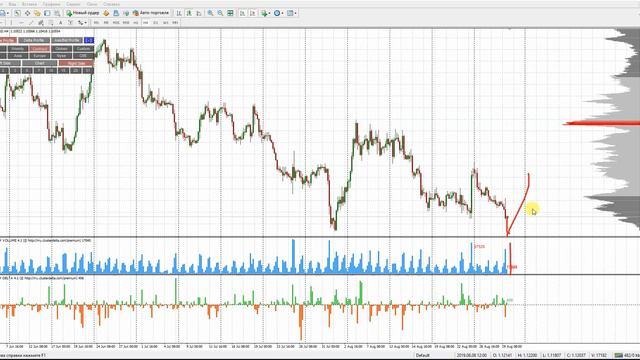
Task: Select the equidistant channel tool
Action: coord(41,22)
